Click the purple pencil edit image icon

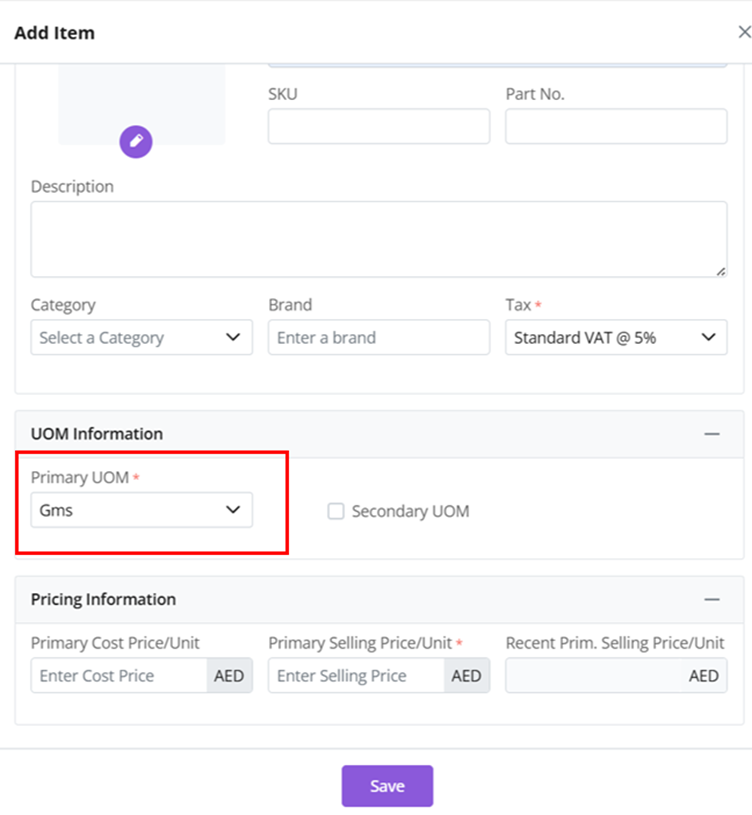tap(136, 142)
